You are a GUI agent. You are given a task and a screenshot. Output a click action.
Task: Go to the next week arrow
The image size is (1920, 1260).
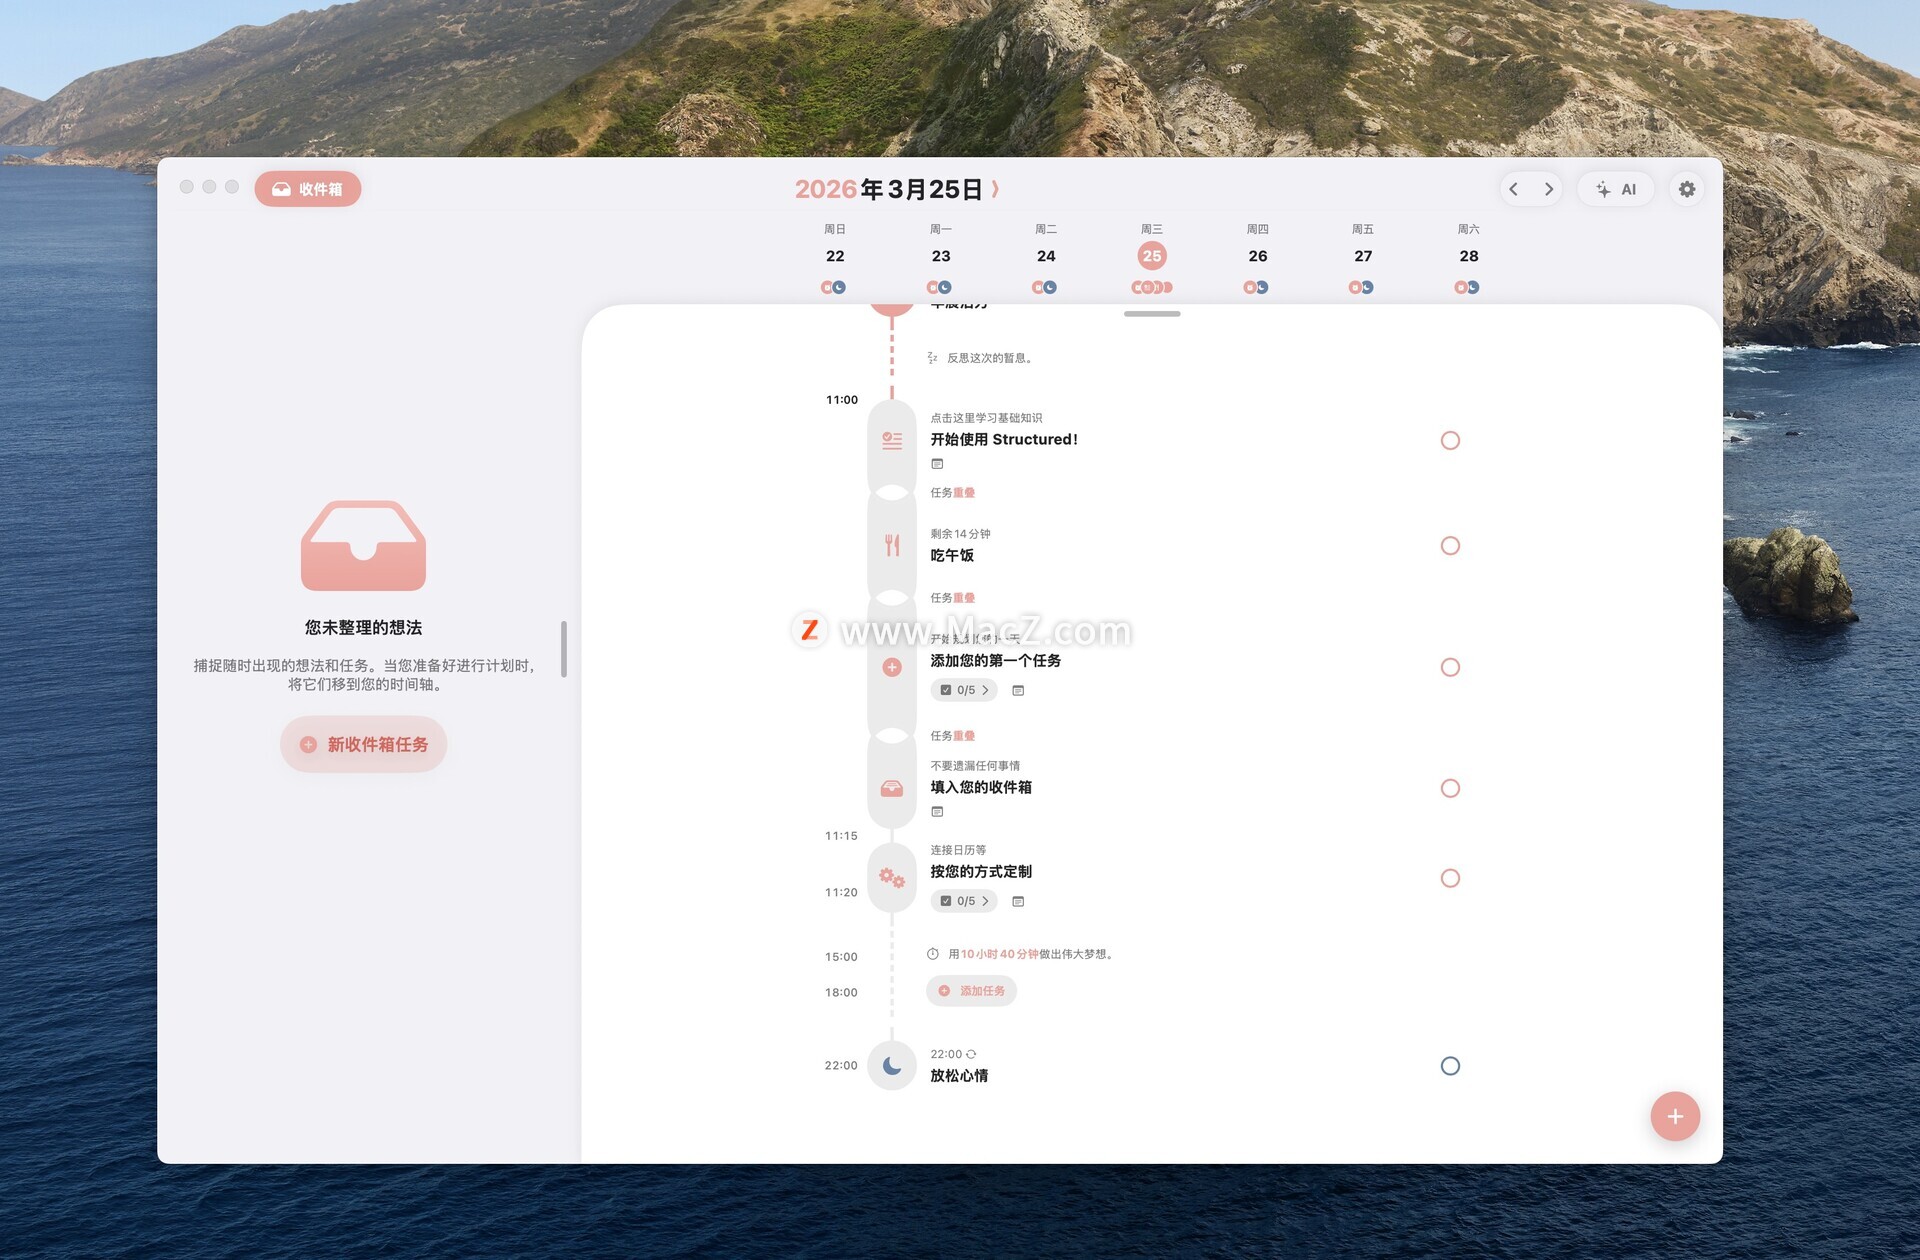[1548, 189]
